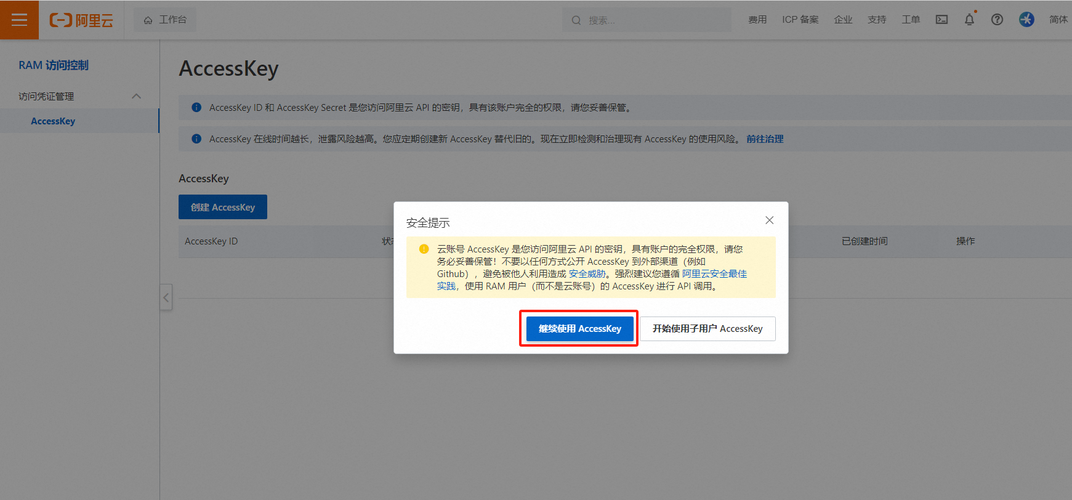
Task: Collapse the 访问凭证管理 section
Action: click(x=136, y=96)
